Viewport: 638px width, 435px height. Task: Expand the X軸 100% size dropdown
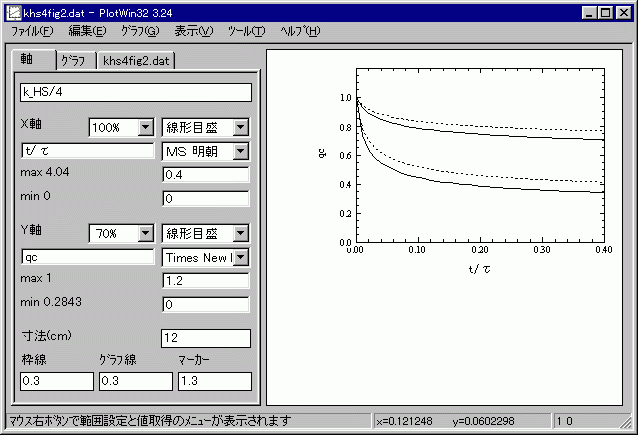(145, 128)
